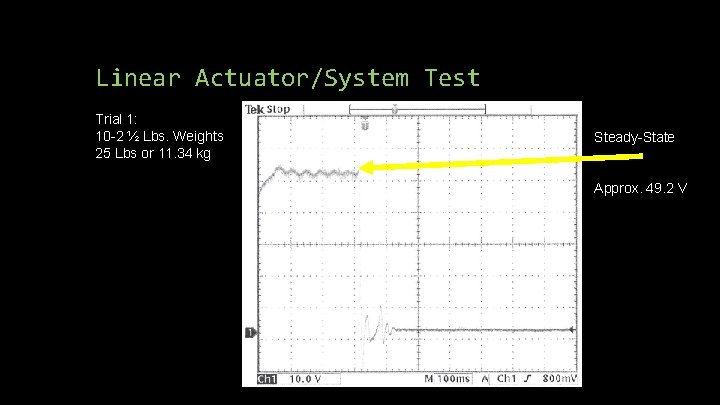Click the oscilloscope screenshot image
This screenshot has width=720, height=405.
click(412, 244)
